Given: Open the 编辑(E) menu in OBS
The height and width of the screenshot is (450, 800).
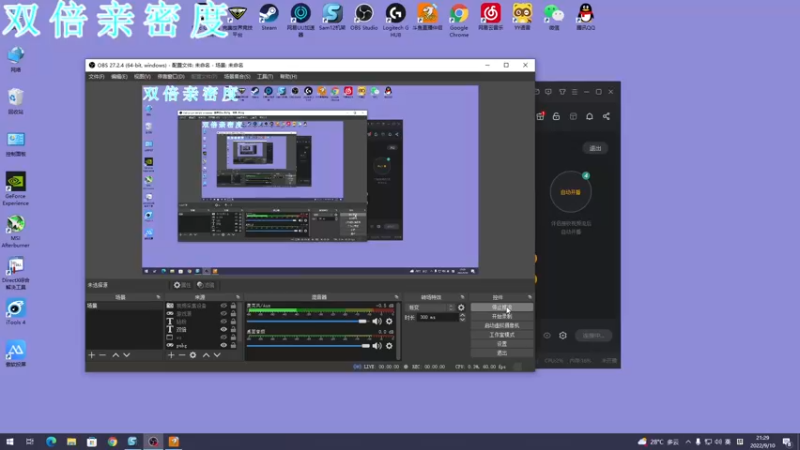Looking at the screenshot, I should (119, 77).
